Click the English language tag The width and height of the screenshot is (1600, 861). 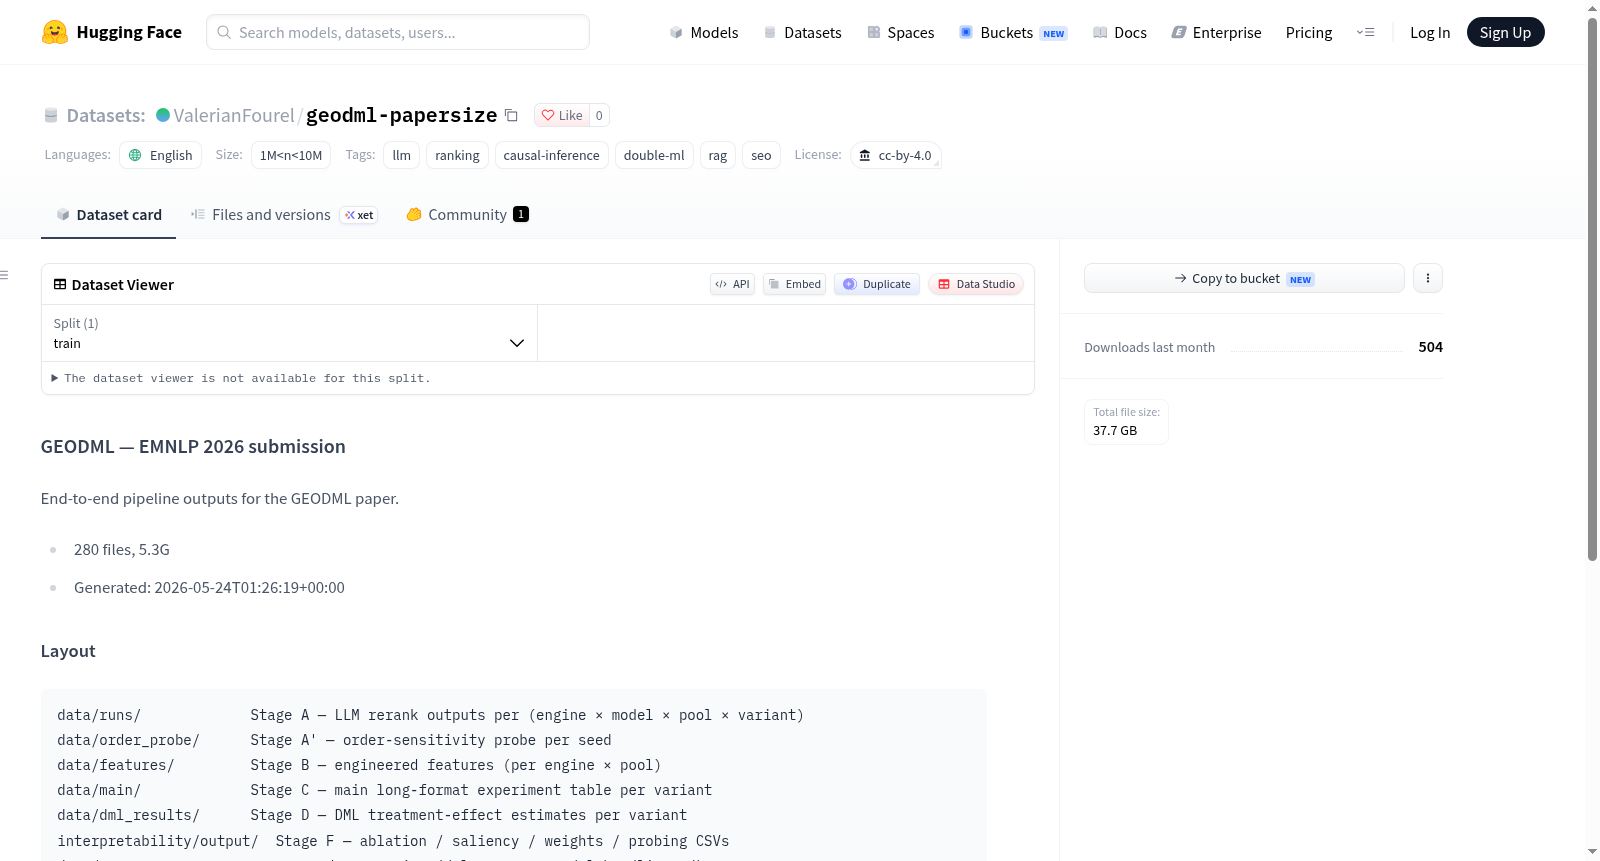[161, 155]
